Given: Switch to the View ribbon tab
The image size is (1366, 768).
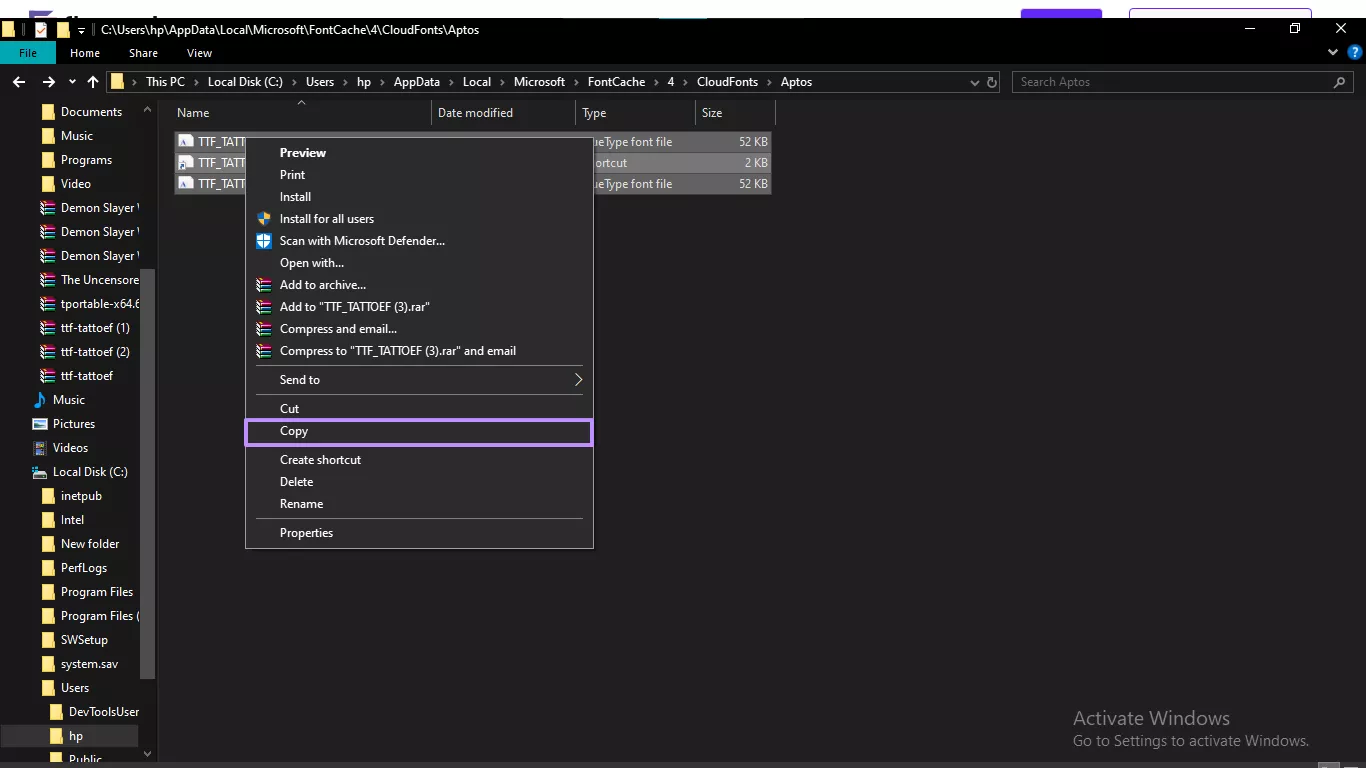Looking at the screenshot, I should point(199,53).
